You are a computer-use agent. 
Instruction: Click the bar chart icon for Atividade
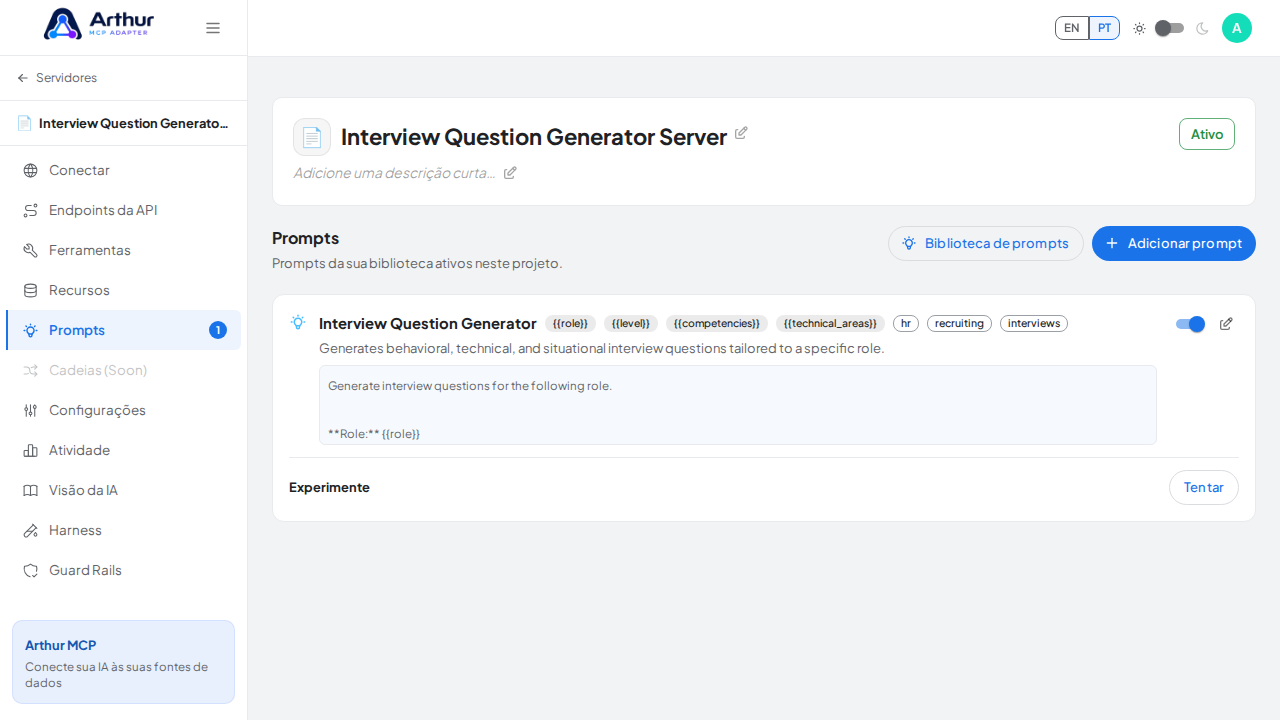pyautogui.click(x=31, y=450)
